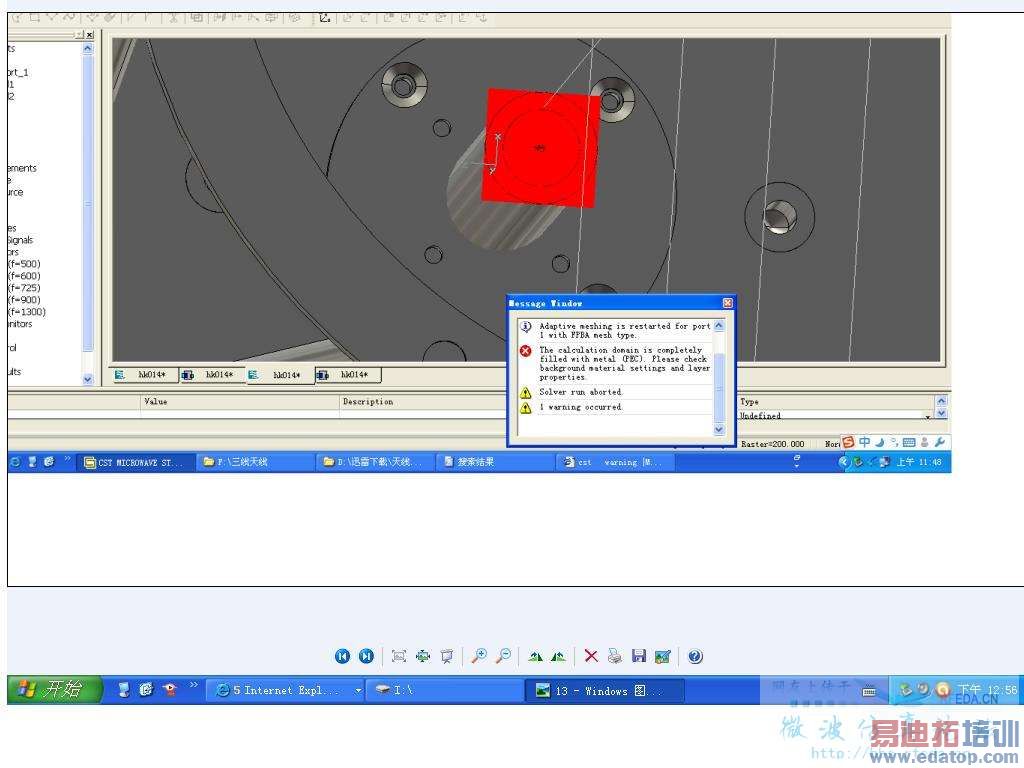
Task: Rotate the picture clockwise
Action: 536,656
